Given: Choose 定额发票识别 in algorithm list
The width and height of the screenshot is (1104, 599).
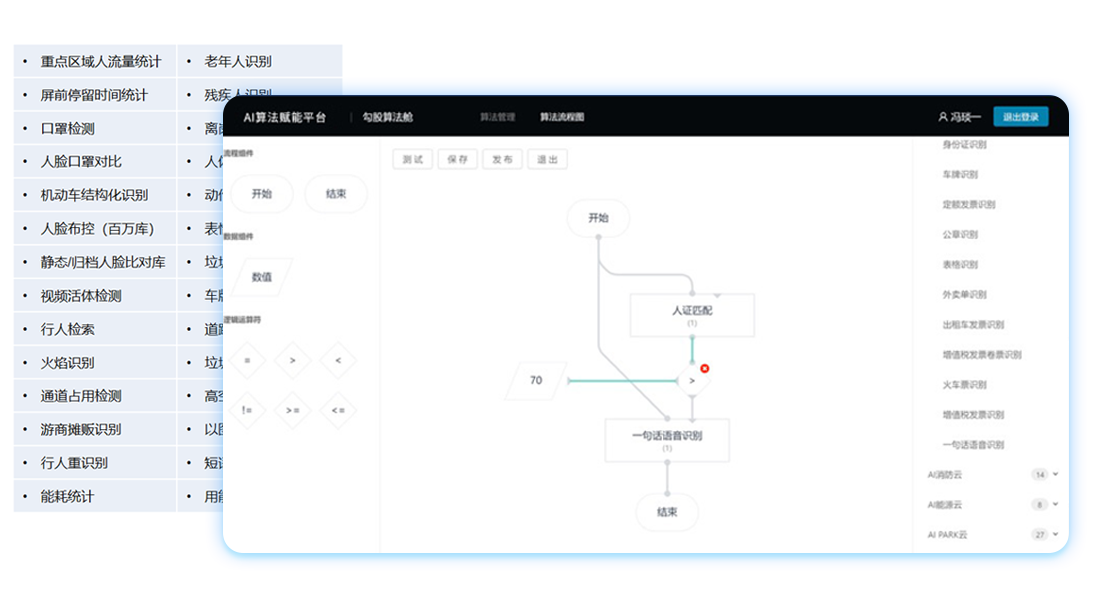Looking at the screenshot, I should [969, 205].
